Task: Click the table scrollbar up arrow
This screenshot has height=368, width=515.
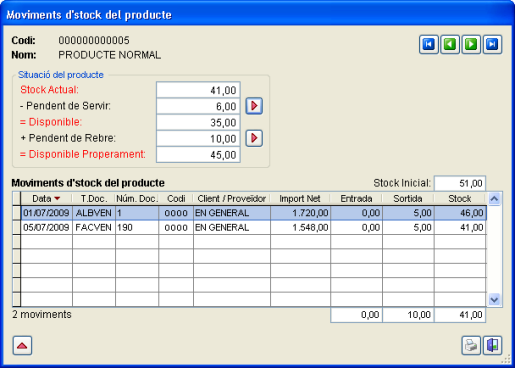Action: pyautogui.click(x=494, y=199)
